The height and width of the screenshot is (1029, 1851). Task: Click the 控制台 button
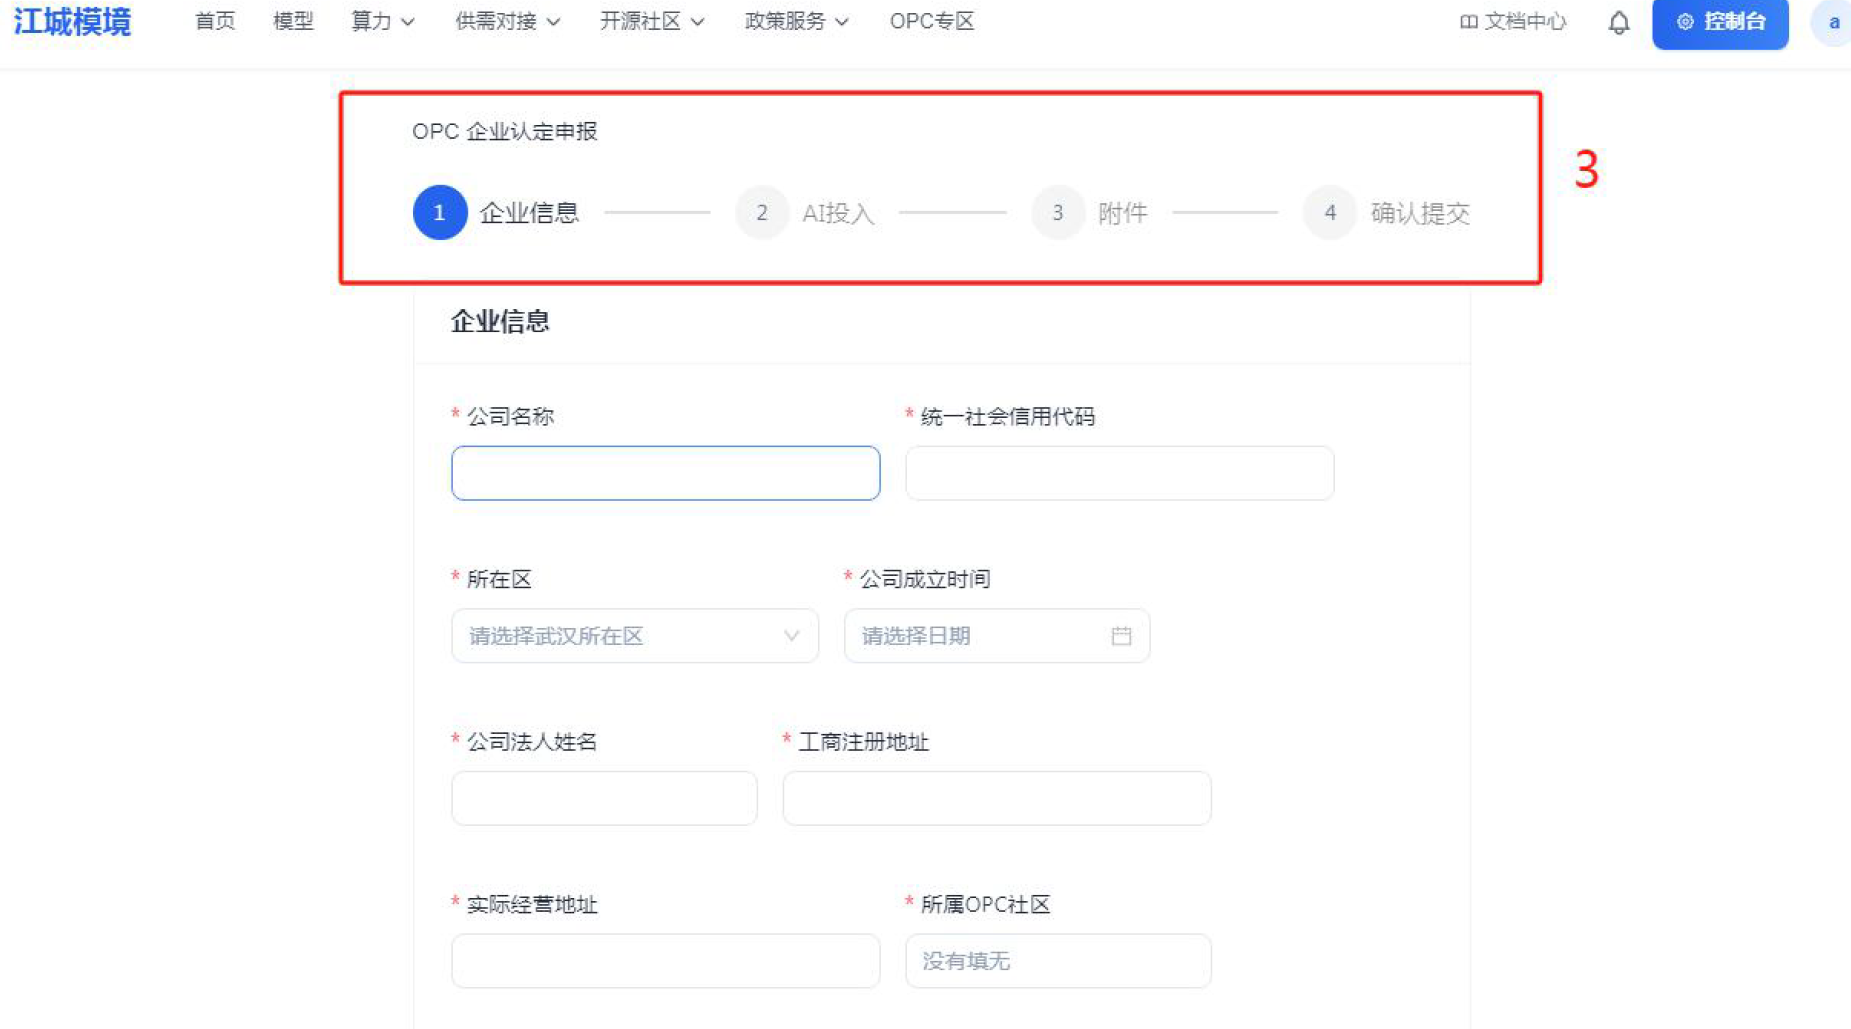1720,22
